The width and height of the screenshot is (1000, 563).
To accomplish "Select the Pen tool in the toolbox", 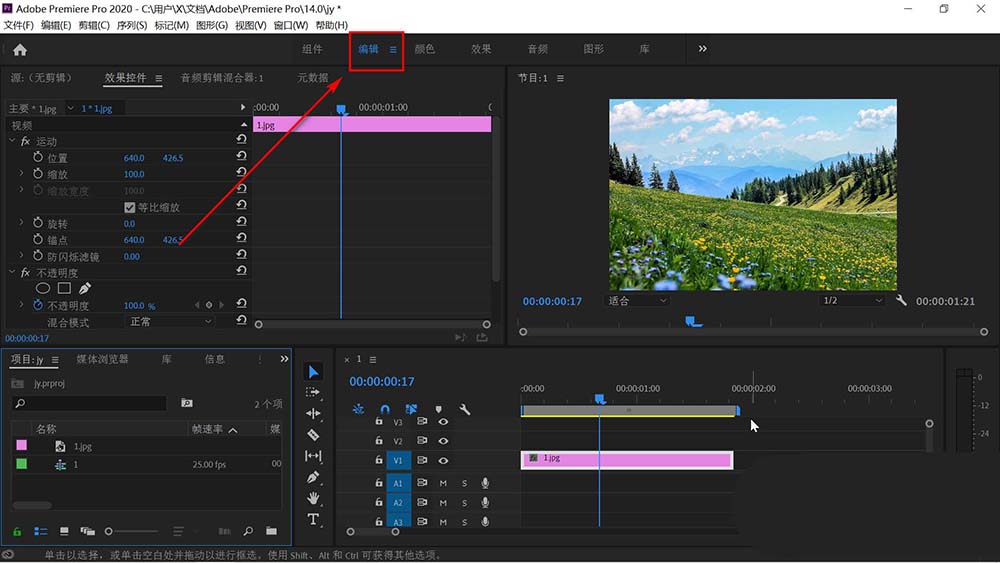I will [x=313, y=477].
